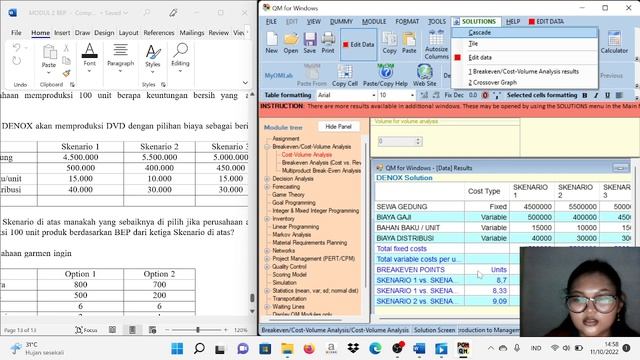Click the Edit Data toolbar button

click(358, 44)
